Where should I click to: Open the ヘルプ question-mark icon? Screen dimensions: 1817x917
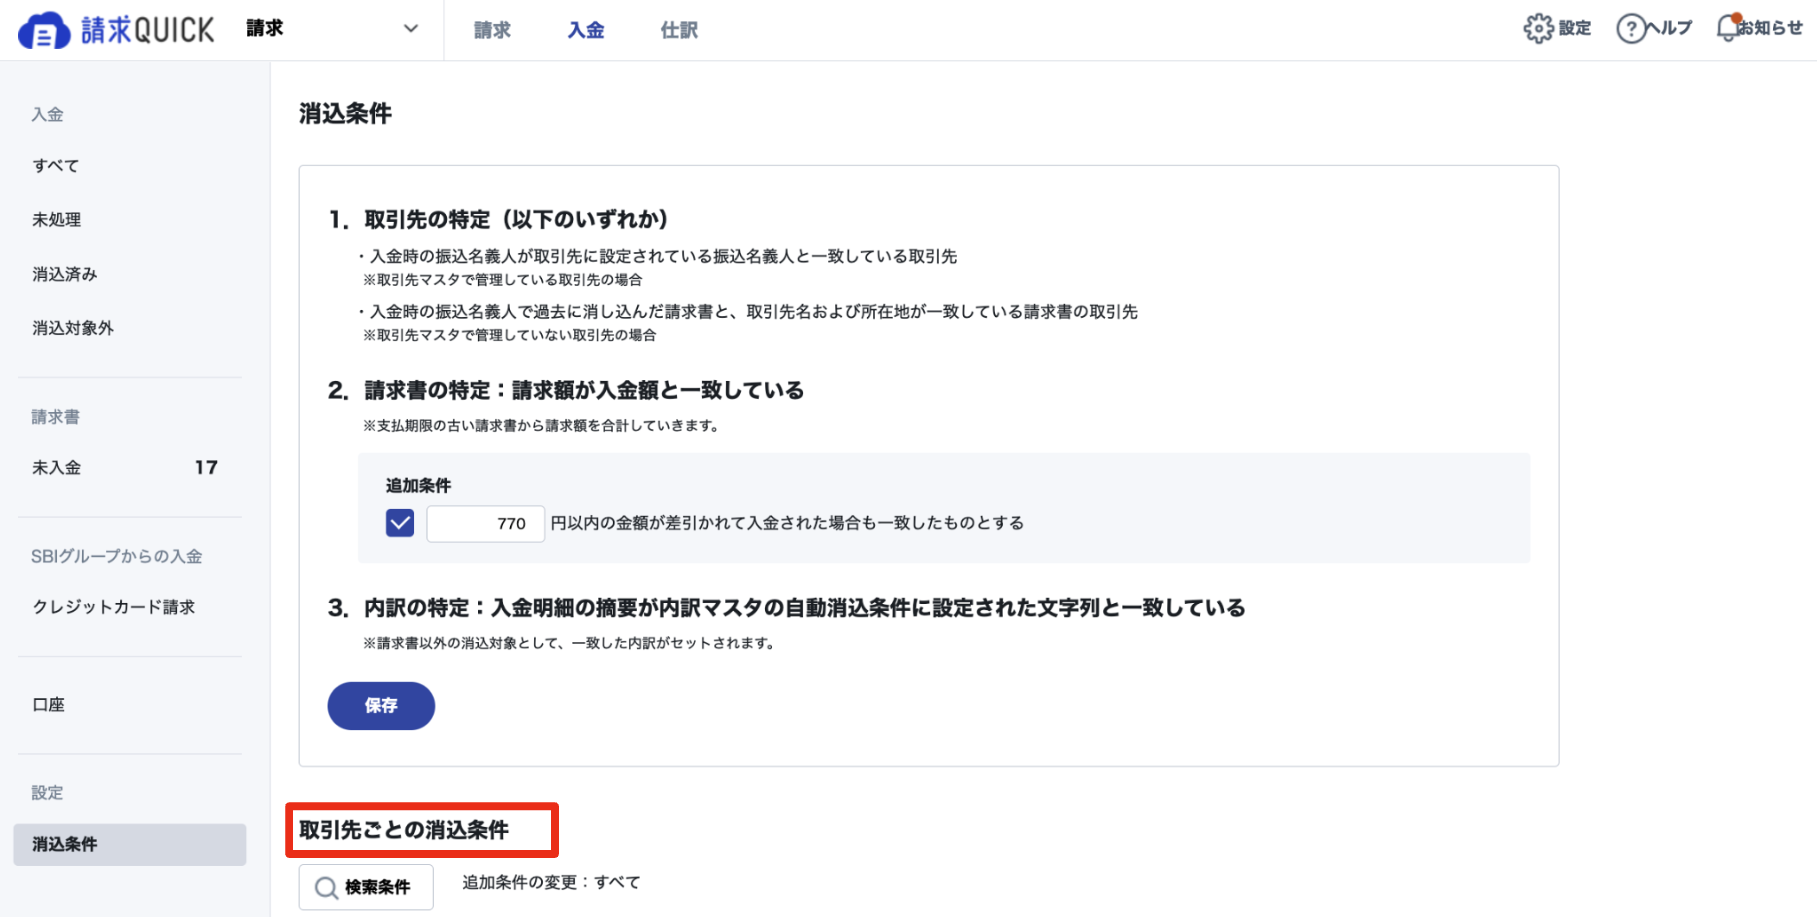(x=1630, y=28)
